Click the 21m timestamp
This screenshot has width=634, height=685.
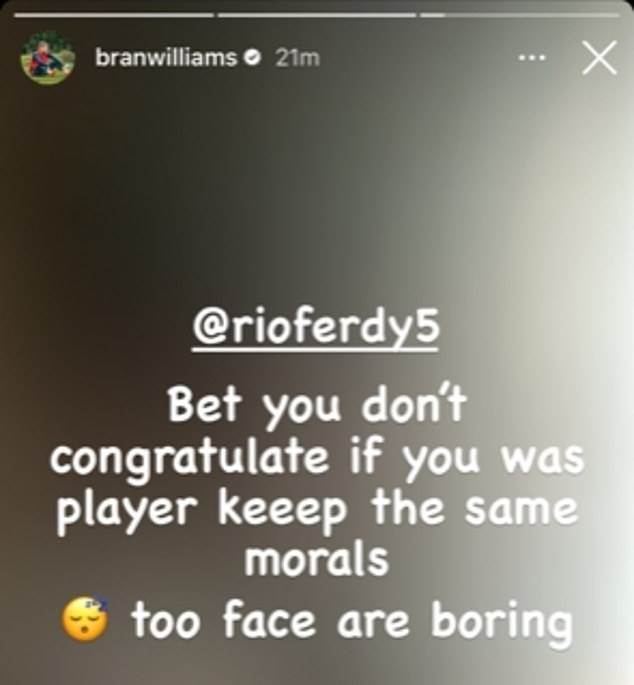pyautogui.click(x=297, y=58)
